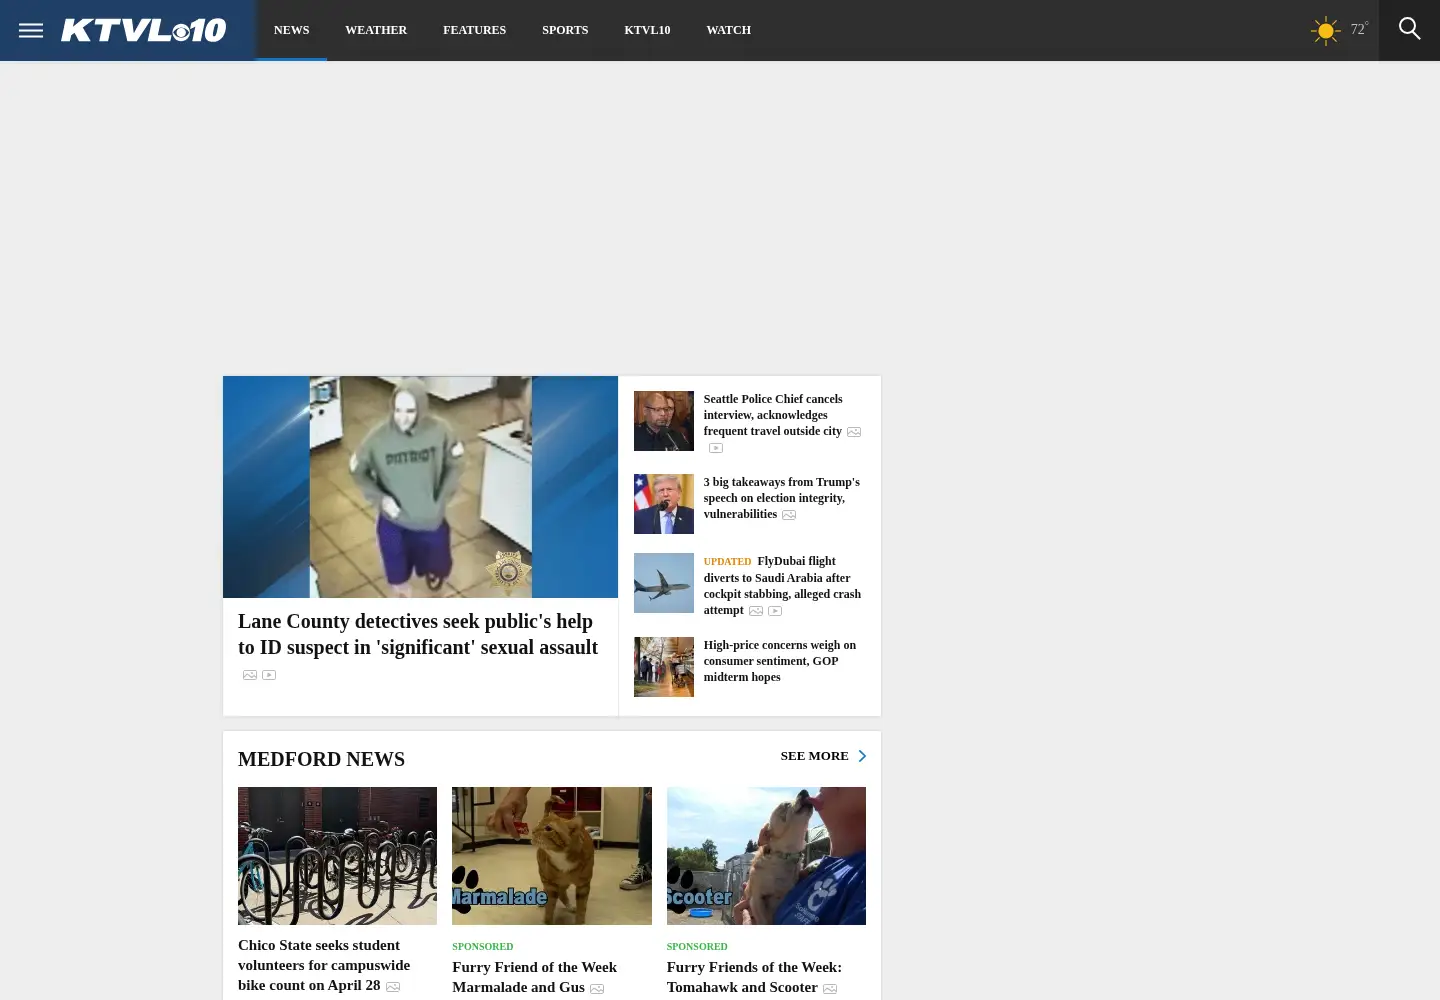Read High-price concerns consumer sentiment story
The width and height of the screenshot is (1440, 1000).
pos(780,661)
